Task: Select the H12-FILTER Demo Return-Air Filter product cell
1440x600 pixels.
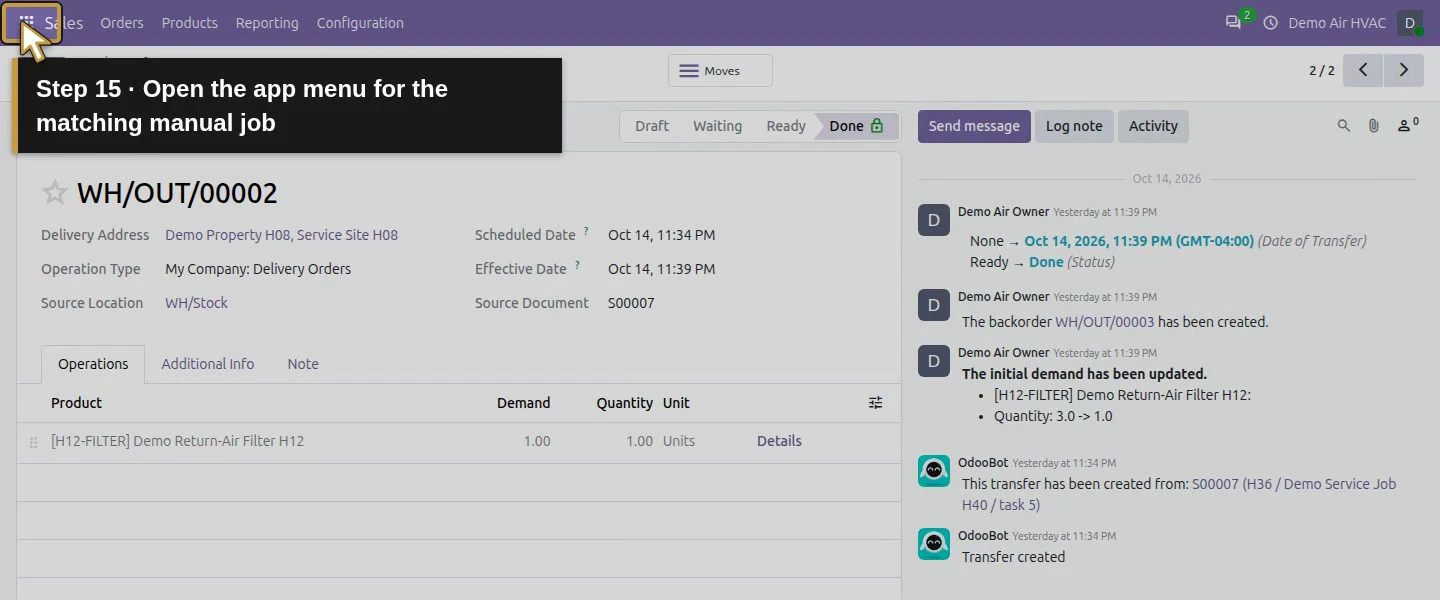Action: pyautogui.click(x=178, y=441)
